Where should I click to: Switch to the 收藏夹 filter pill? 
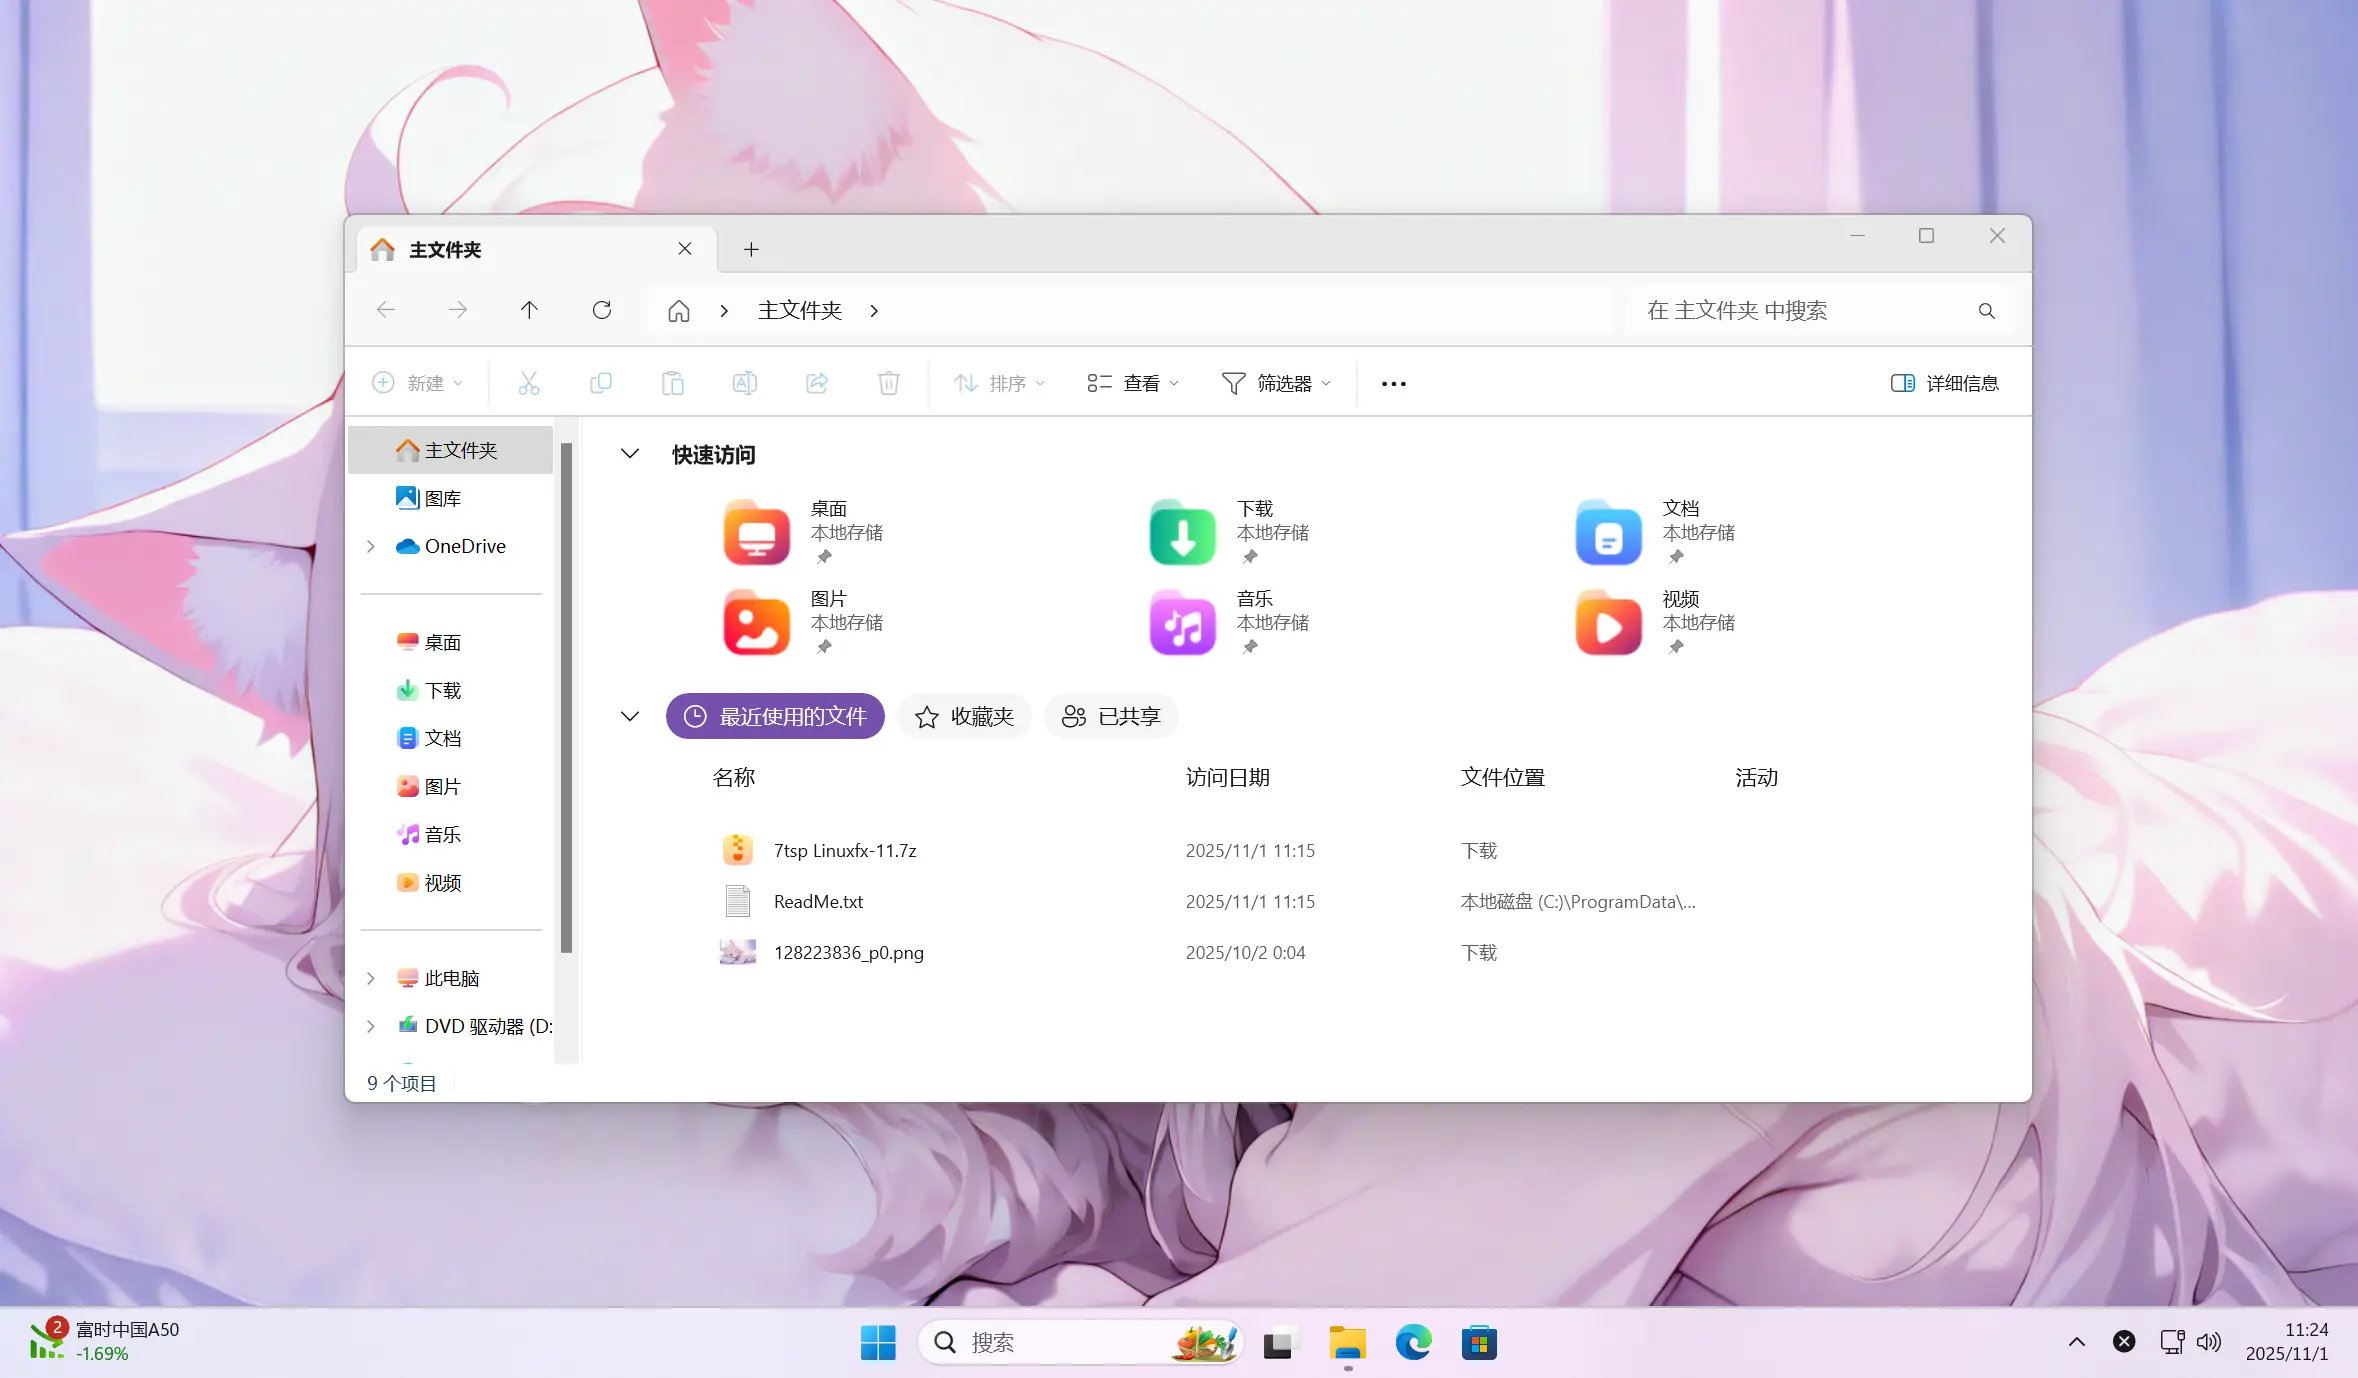point(963,716)
